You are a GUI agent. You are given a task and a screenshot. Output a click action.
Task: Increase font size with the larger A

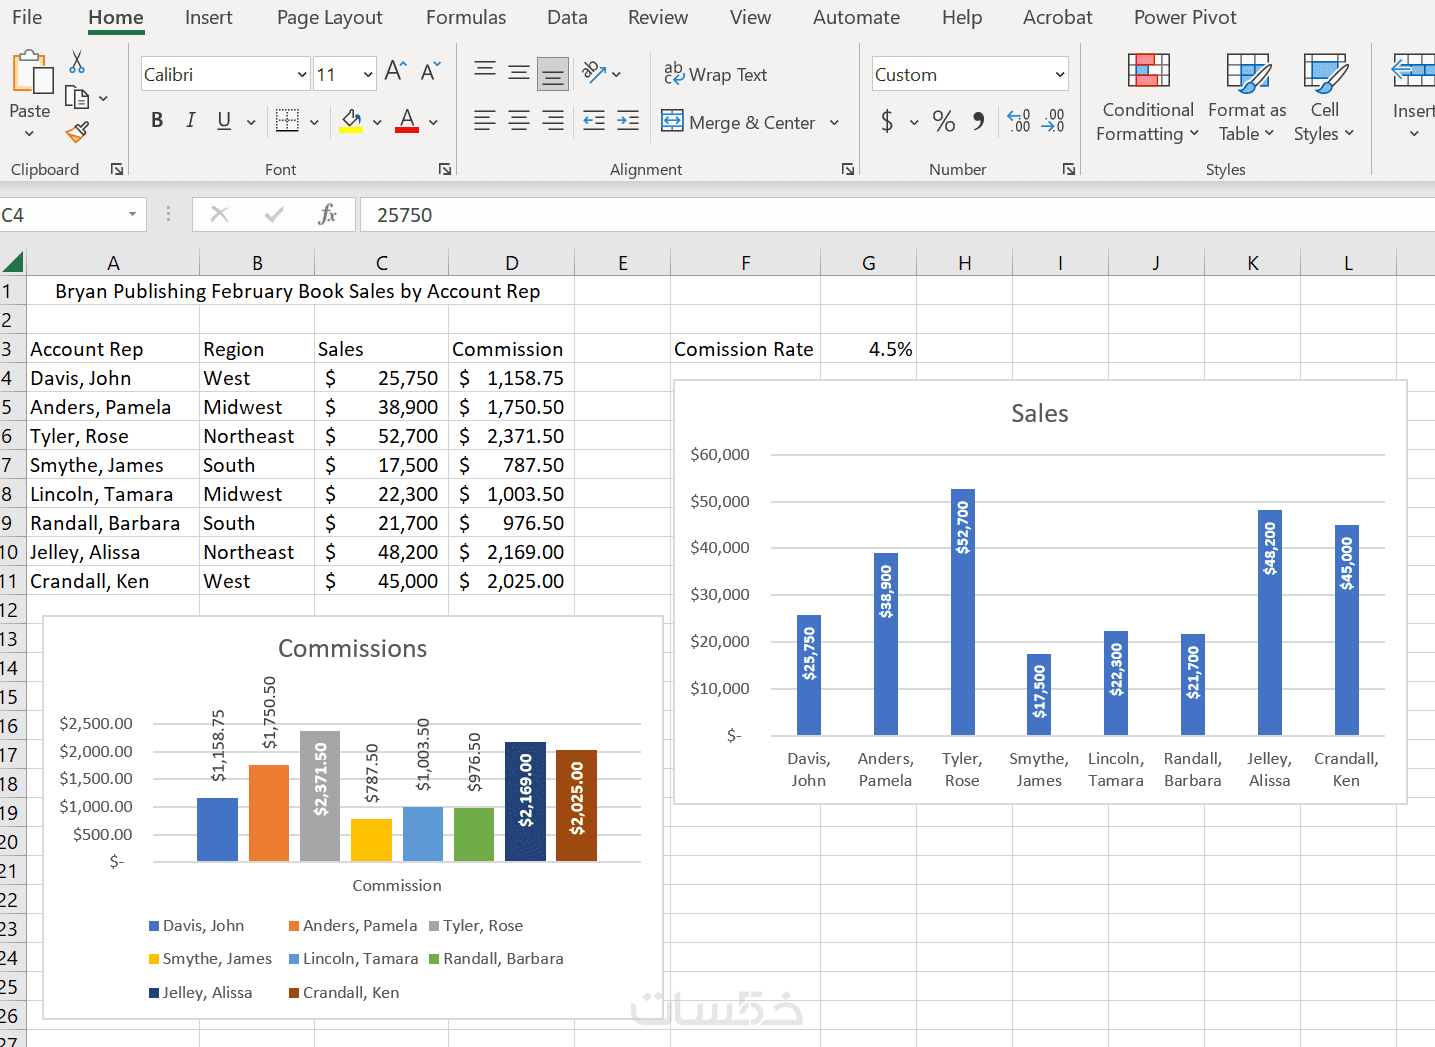[395, 72]
